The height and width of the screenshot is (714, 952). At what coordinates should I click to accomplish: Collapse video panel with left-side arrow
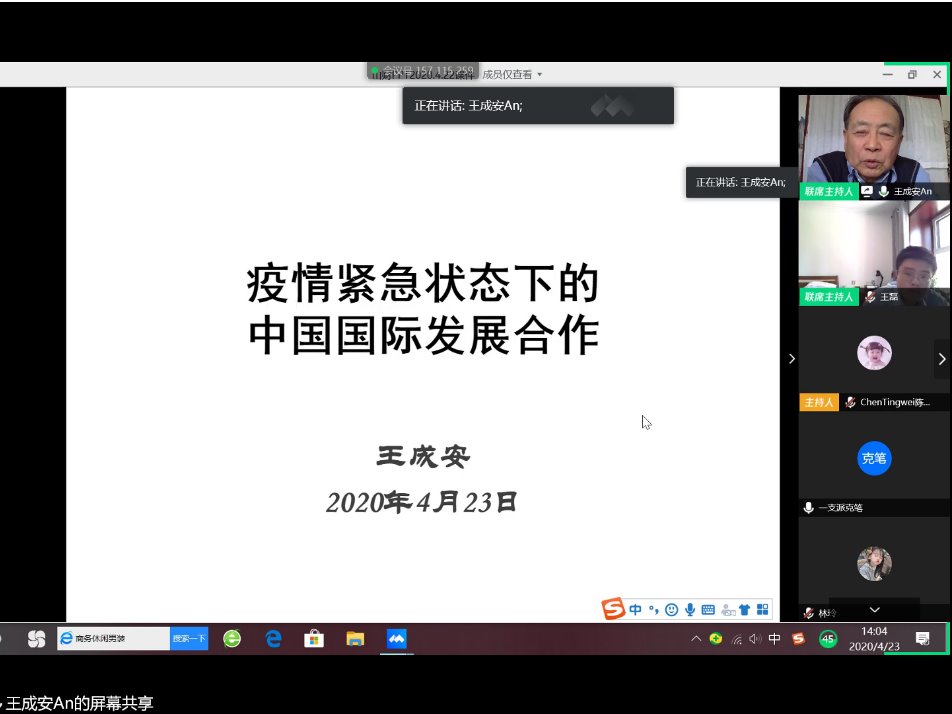(x=792, y=359)
